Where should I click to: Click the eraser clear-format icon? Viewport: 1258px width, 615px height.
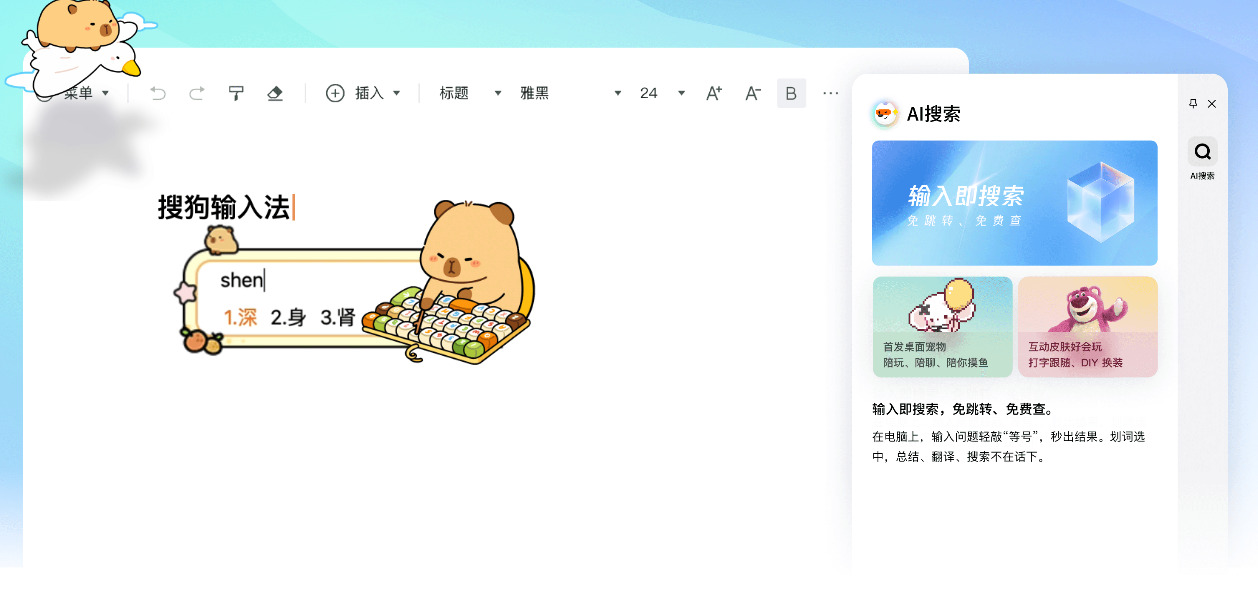click(x=275, y=93)
